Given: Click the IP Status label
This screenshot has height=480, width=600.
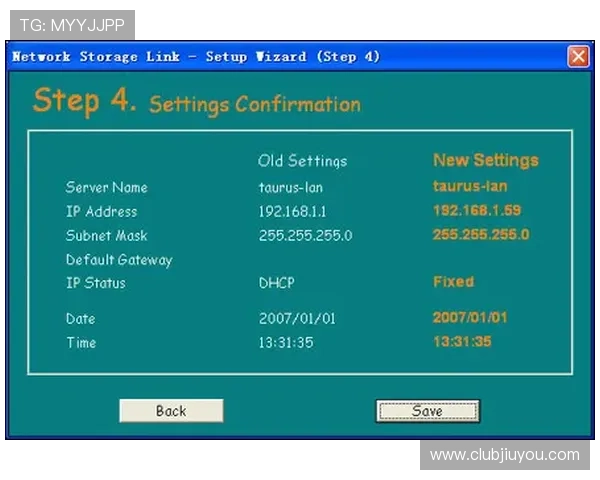Looking at the screenshot, I should coord(96,283).
